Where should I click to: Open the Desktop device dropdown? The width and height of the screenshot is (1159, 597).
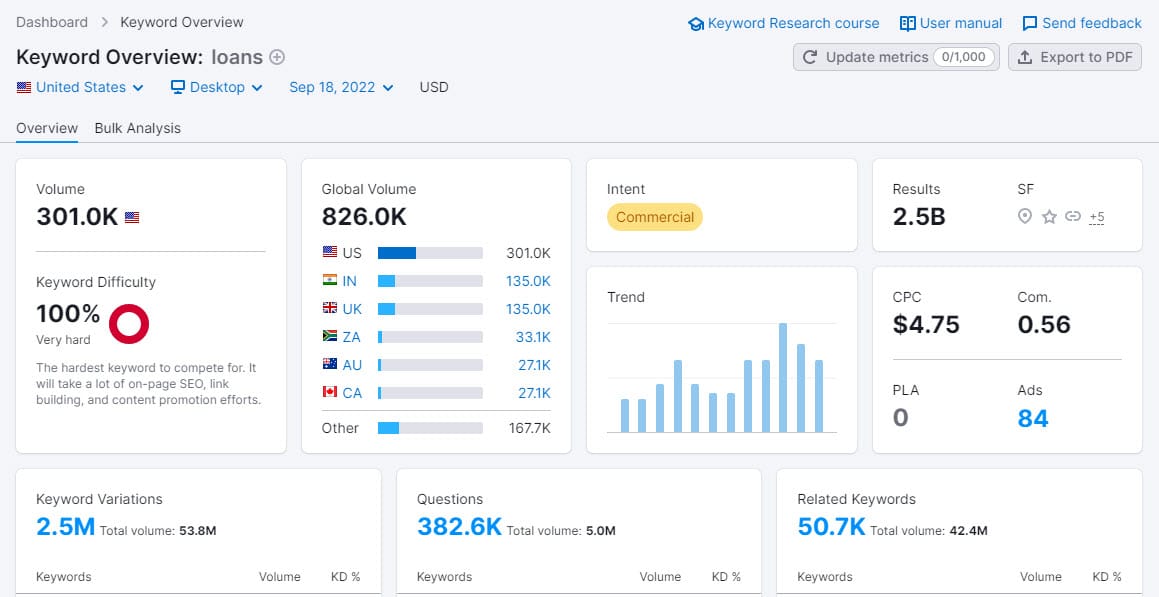pyautogui.click(x=216, y=87)
